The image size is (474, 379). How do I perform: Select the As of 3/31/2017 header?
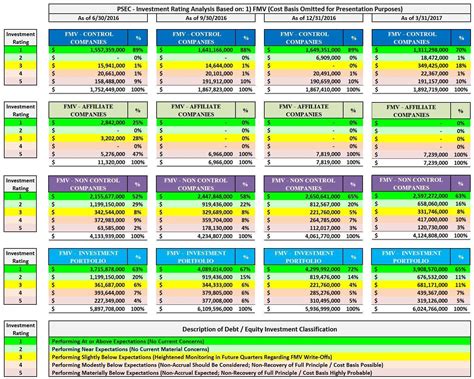click(x=421, y=18)
